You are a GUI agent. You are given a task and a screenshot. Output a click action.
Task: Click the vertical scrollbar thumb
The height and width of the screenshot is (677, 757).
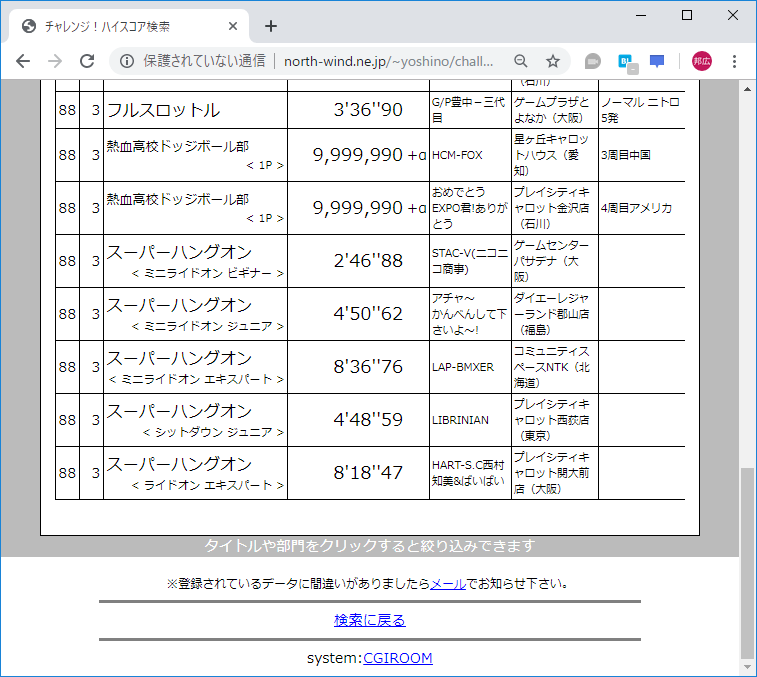click(x=747, y=563)
